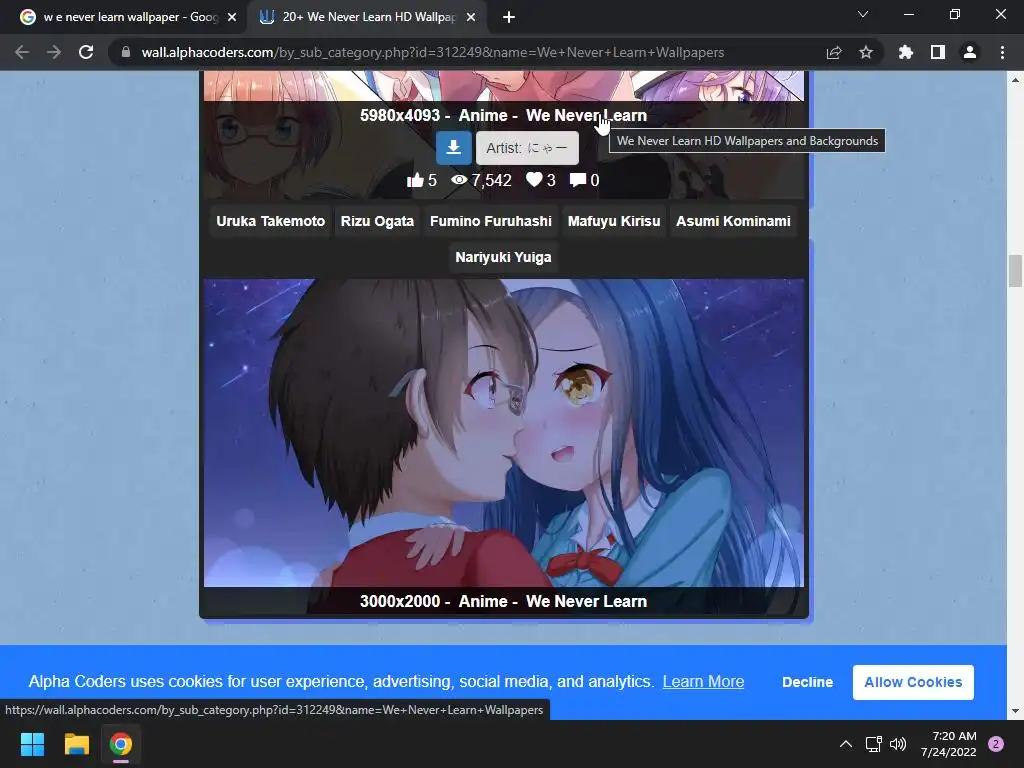Click We Never Learn link of 3000x2000 wallpaper
The width and height of the screenshot is (1024, 768).
[x=586, y=601]
